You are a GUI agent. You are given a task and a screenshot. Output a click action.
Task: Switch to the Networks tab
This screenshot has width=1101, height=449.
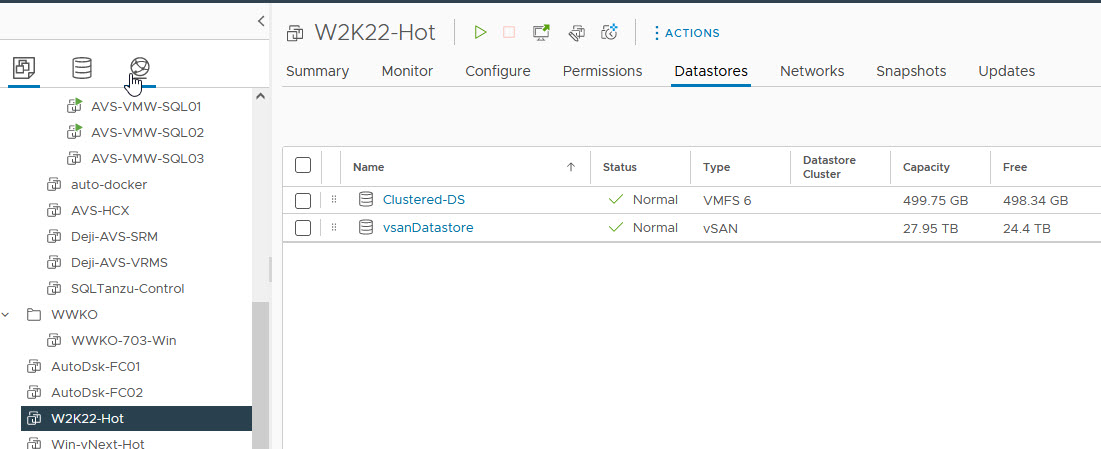click(812, 71)
